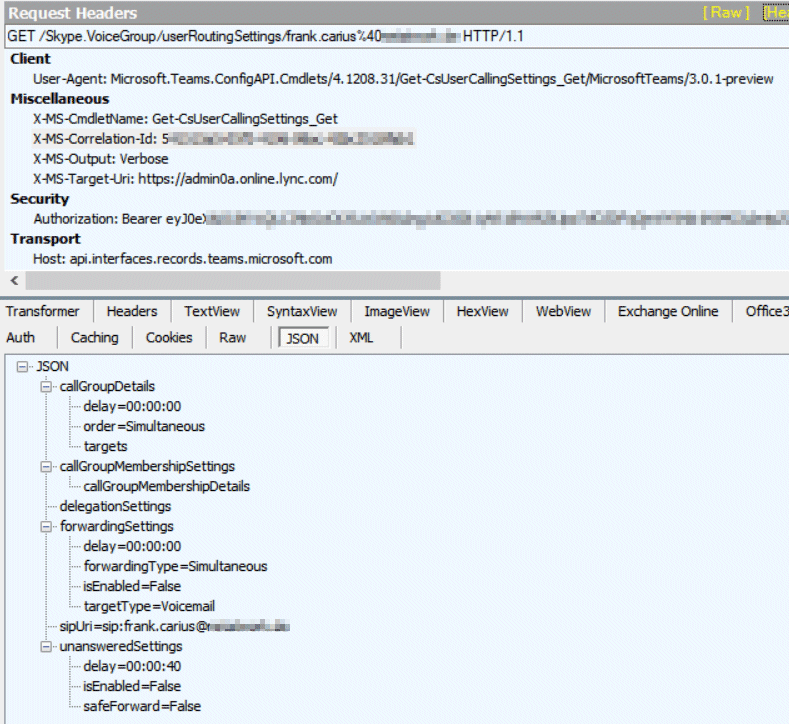The width and height of the screenshot is (789, 724).
Task: Select the delegationSettings tree item
Action: (x=115, y=507)
